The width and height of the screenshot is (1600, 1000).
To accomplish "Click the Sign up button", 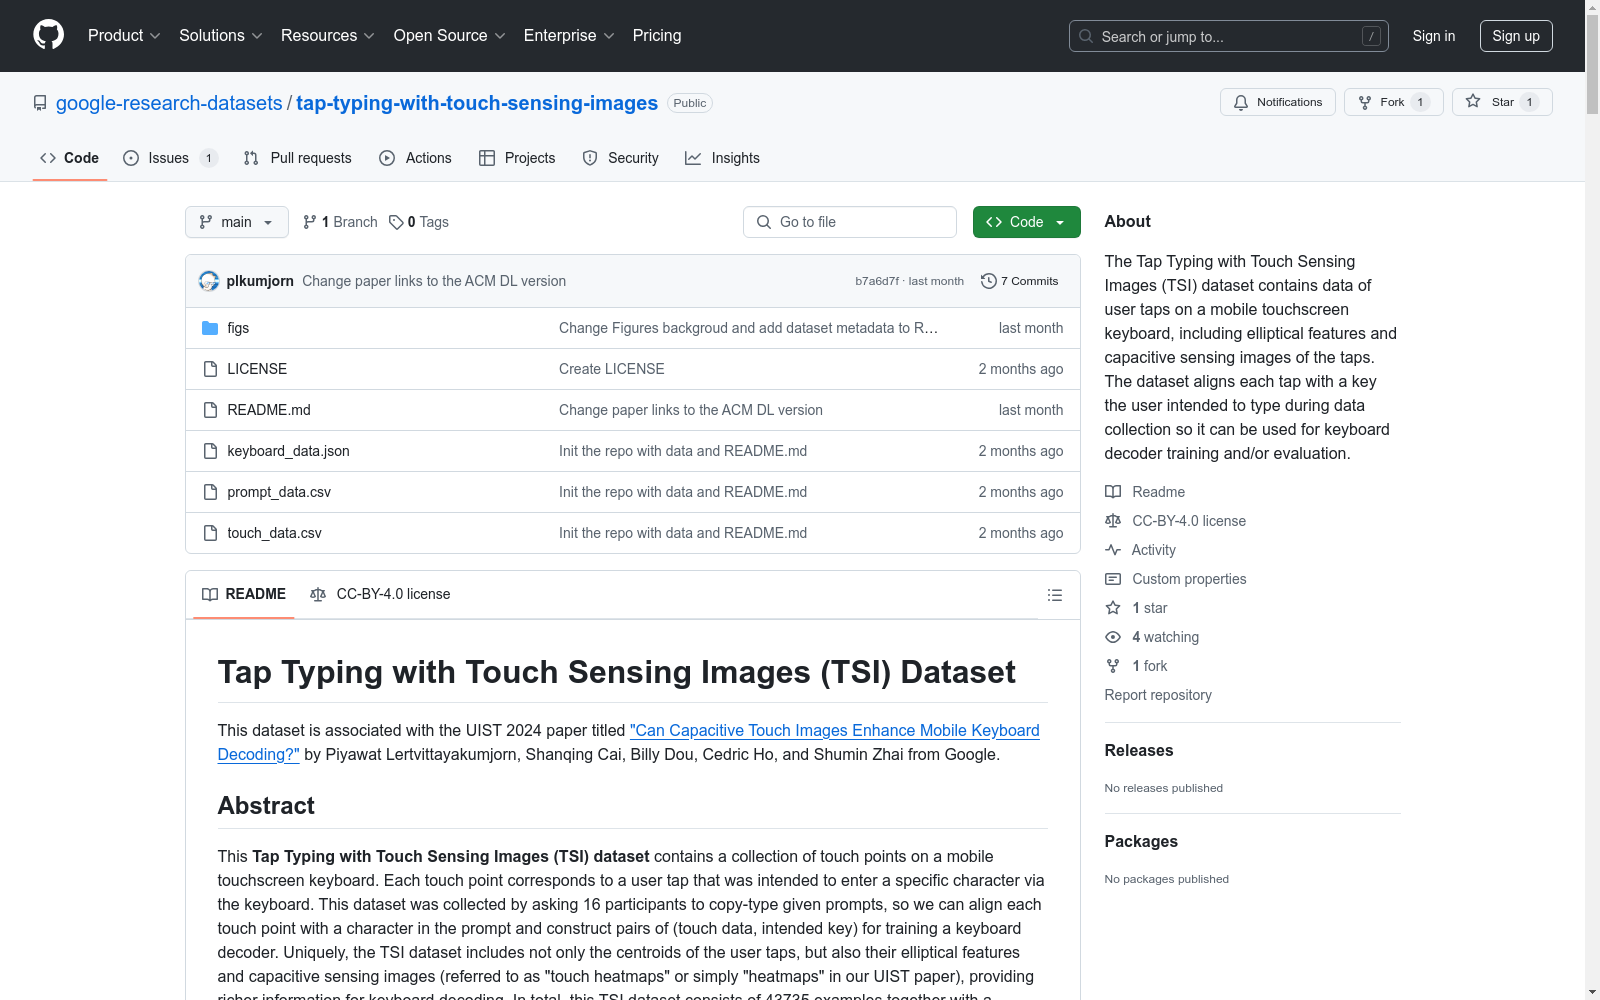I will [x=1516, y=36].
